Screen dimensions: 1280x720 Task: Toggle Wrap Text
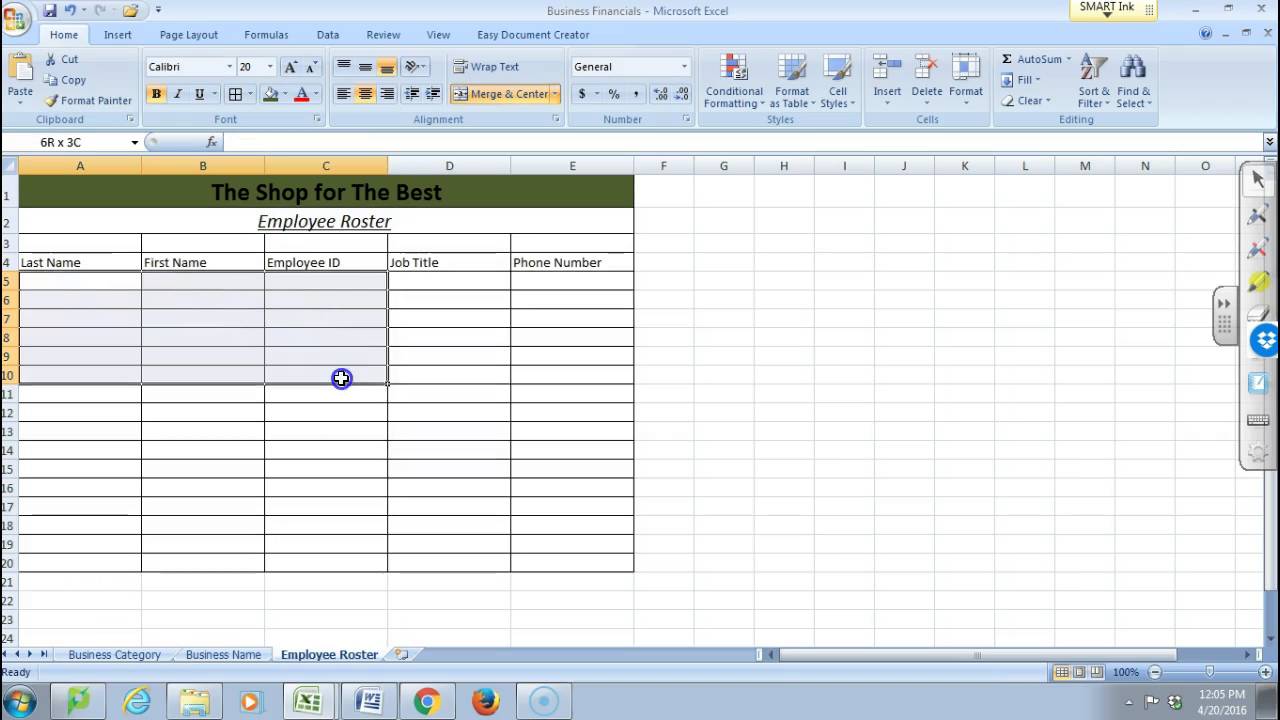coord(487,67)
